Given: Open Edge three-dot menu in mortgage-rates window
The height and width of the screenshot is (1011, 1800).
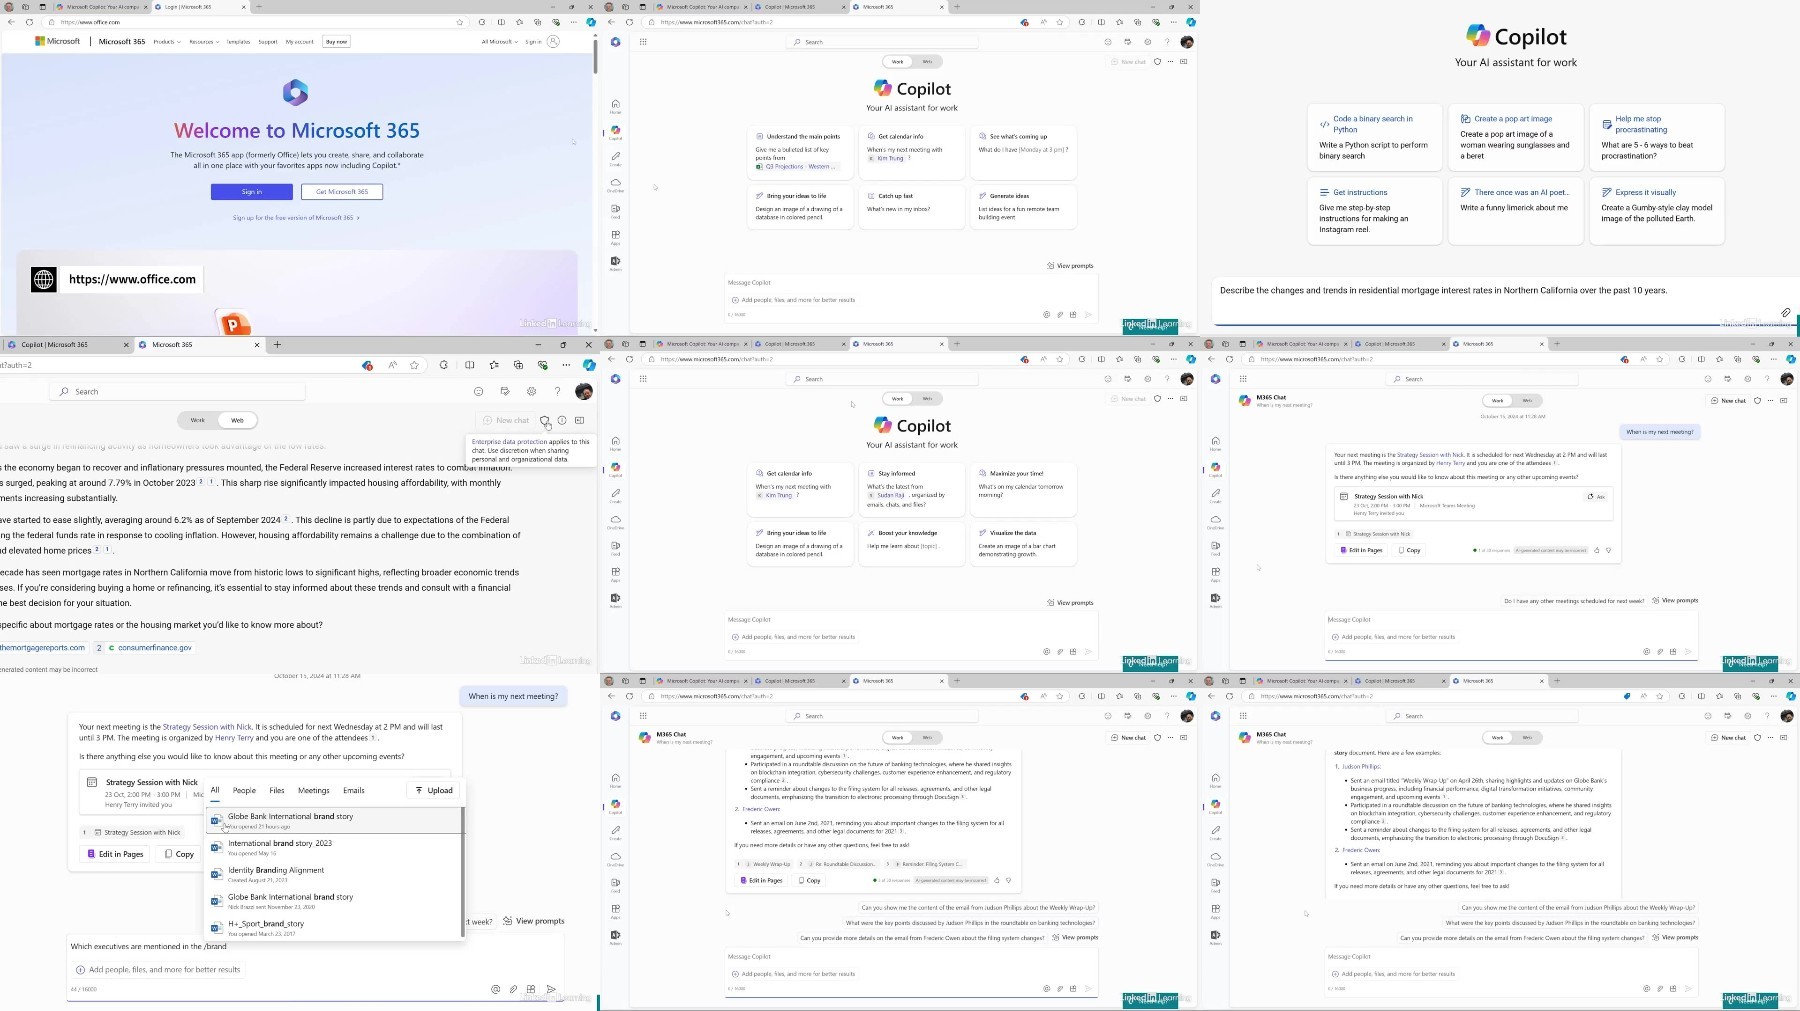Looking at the screenshot, I should (x=566, y=365).
